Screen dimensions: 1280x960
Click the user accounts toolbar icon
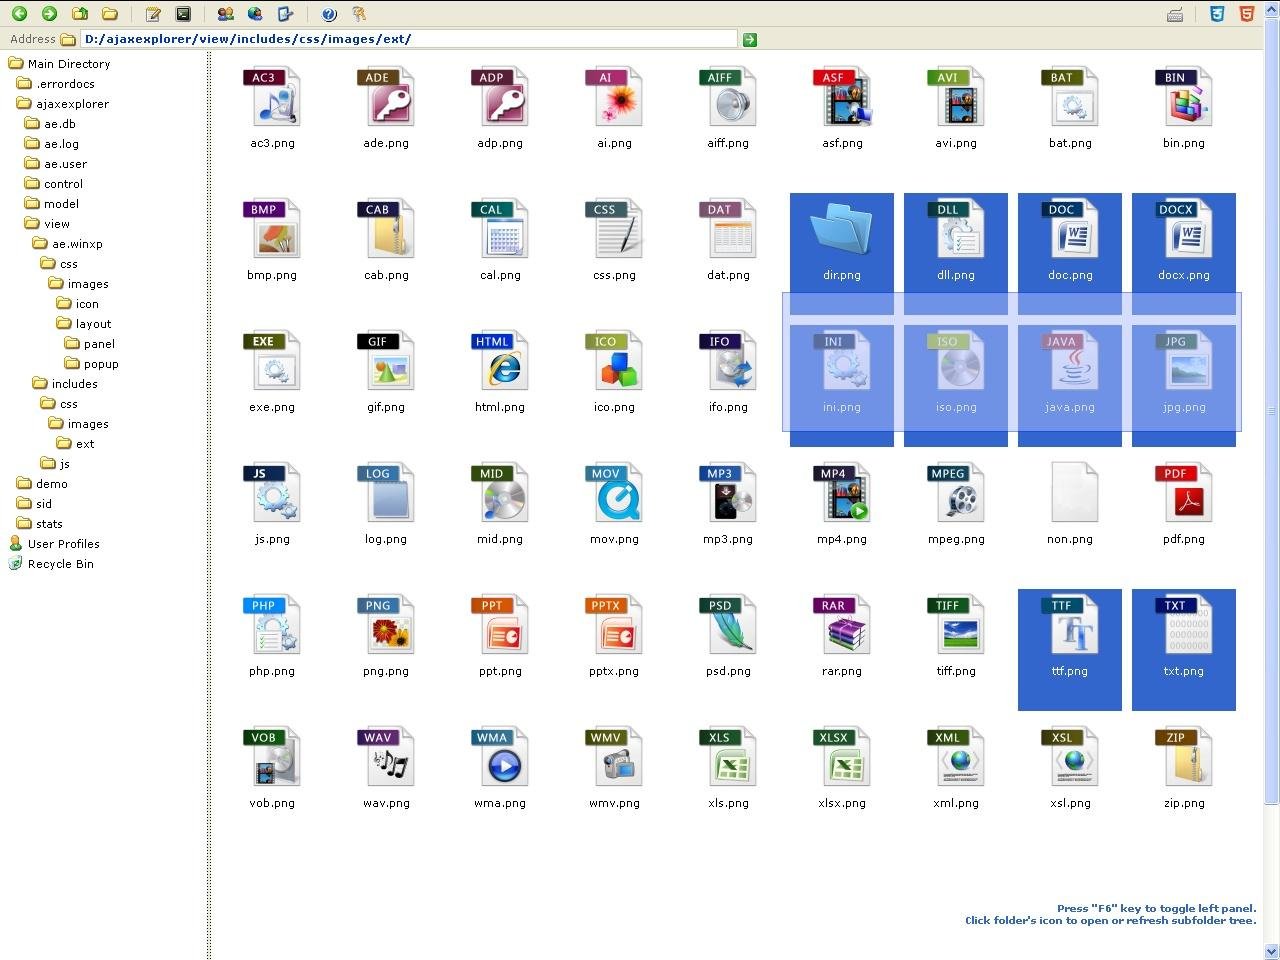pos(225,14)
